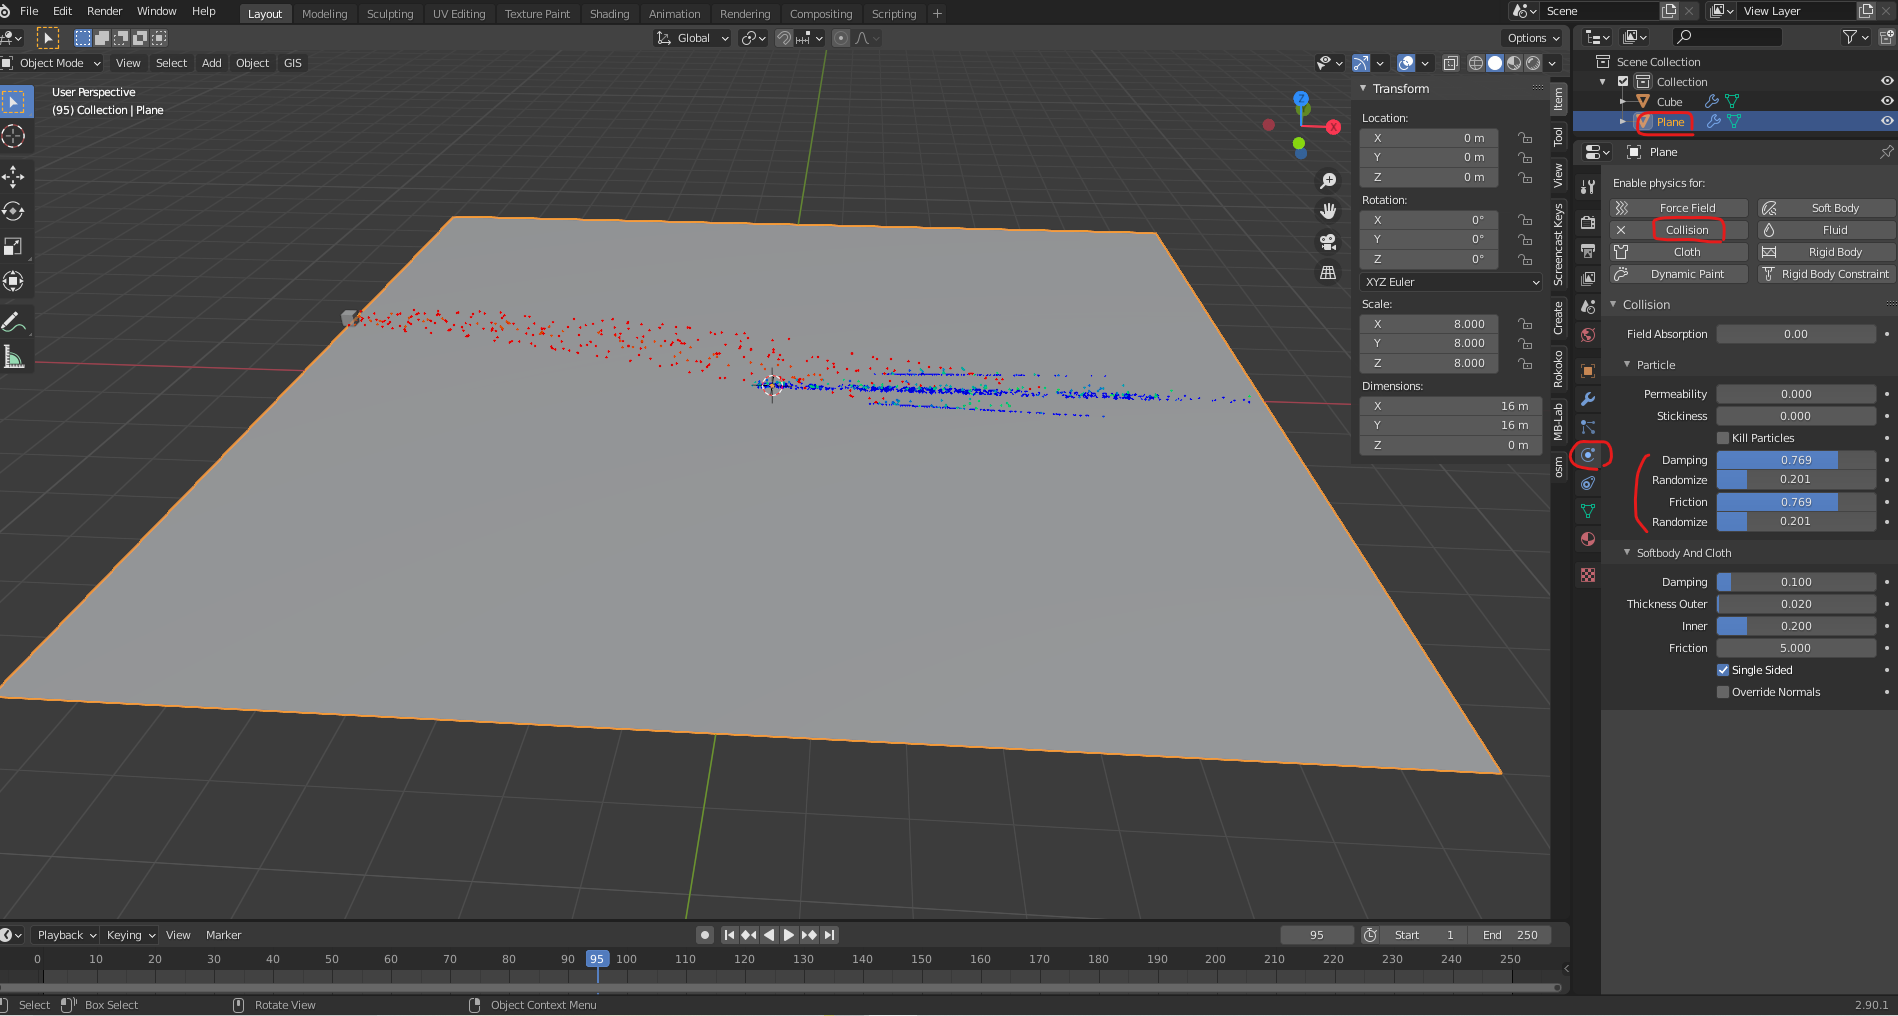Enable Rigid Body physics
The width and height of the screenshot is (1898, 1016).
coord(1827,252)
